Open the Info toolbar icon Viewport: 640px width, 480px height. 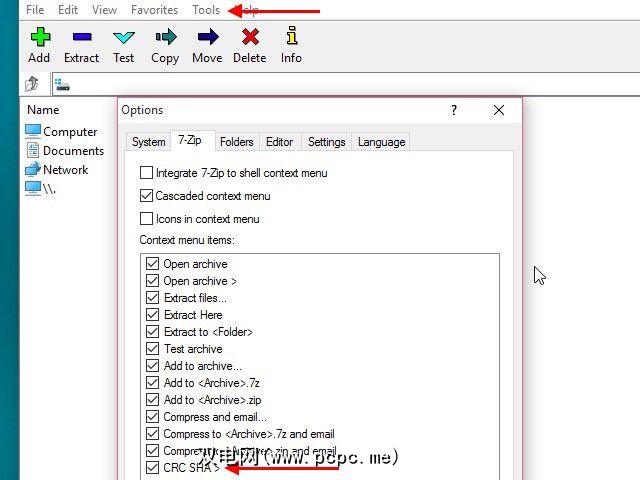coord(291,36)
